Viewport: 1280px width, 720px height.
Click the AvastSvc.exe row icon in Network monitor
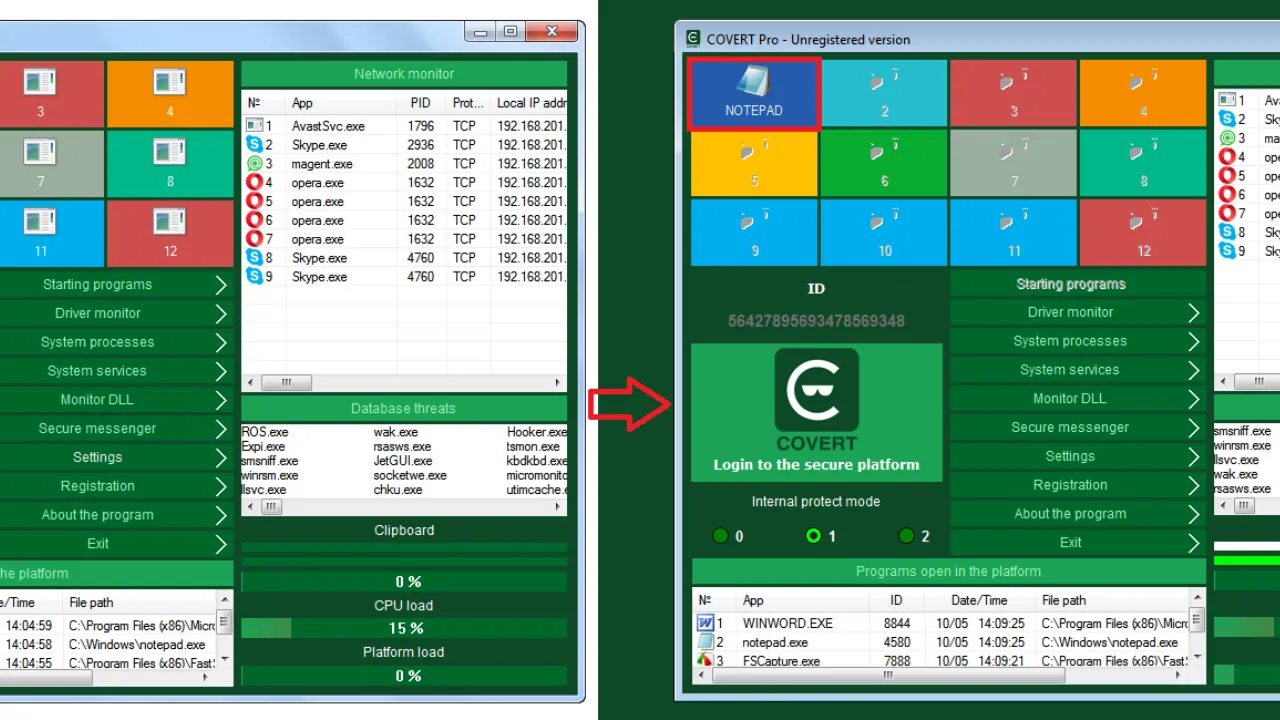click(x=254, y=126)
